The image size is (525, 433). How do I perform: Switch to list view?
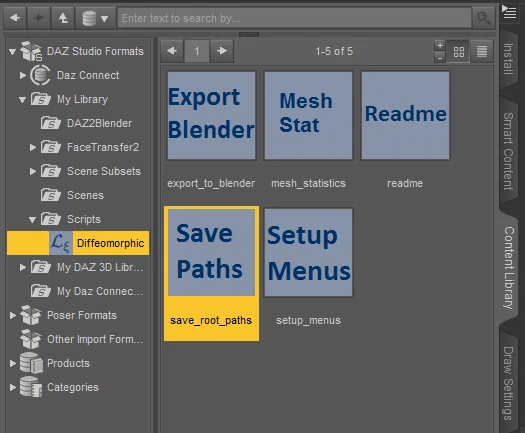(482, 51)
